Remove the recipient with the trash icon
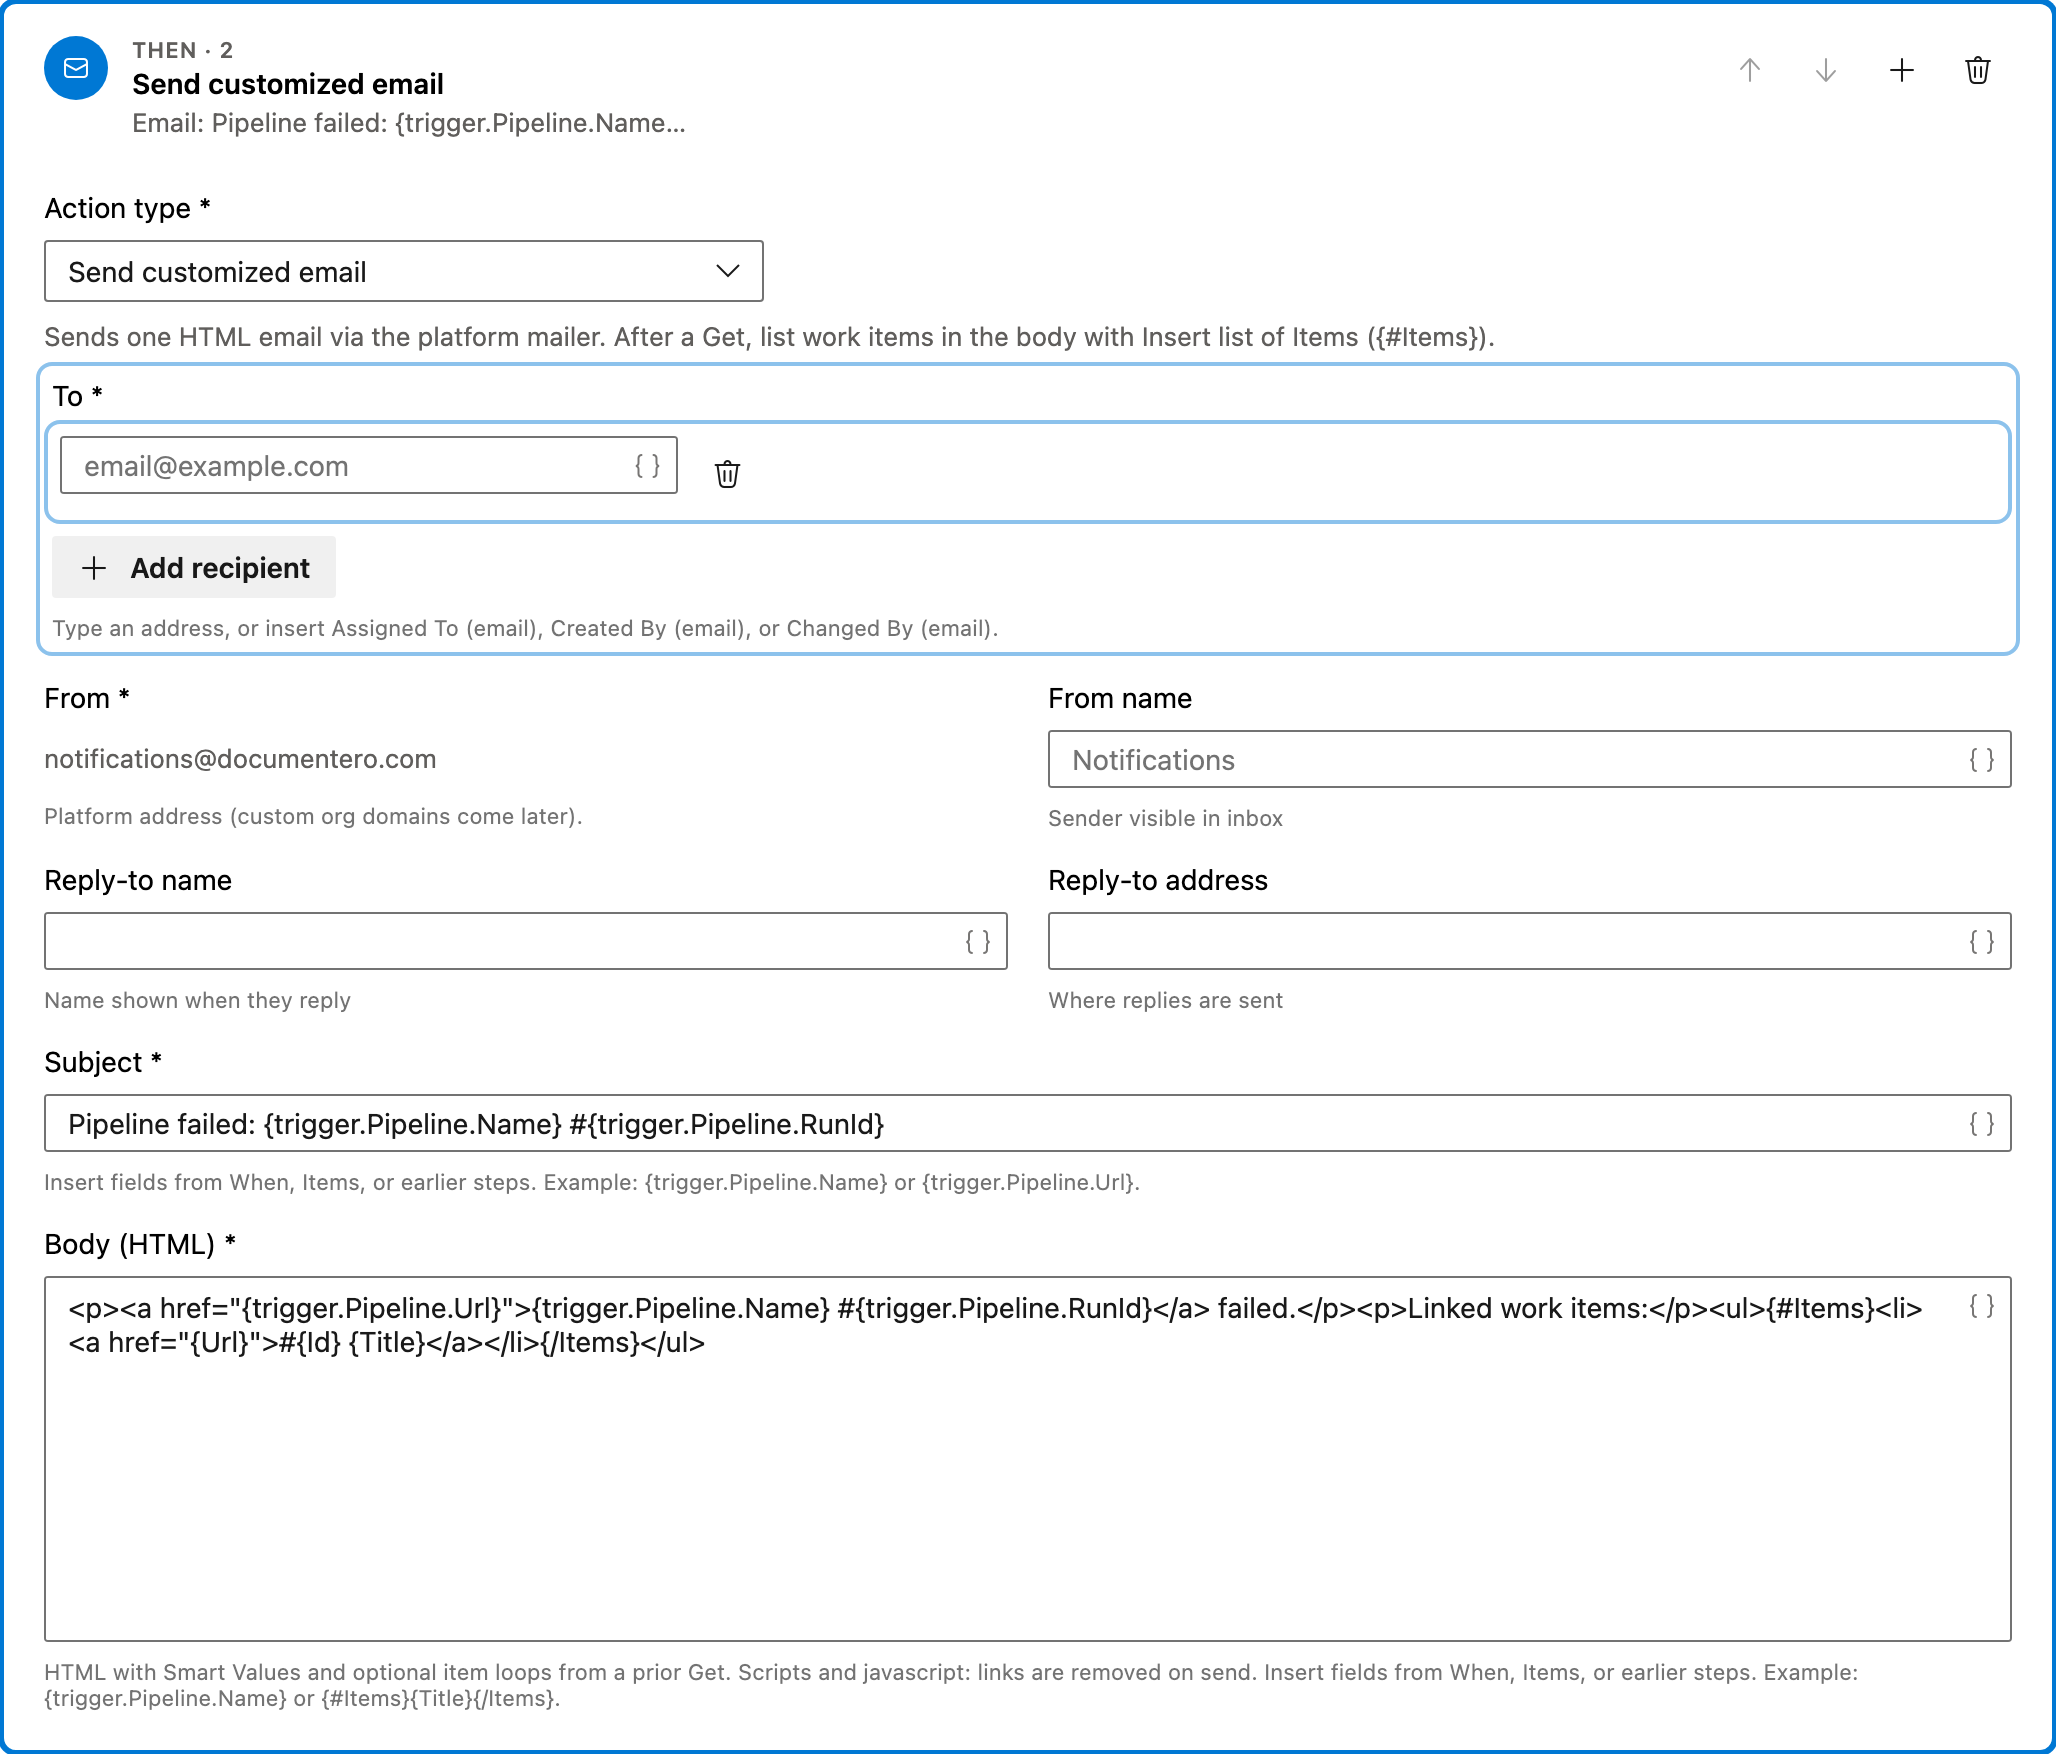Viewport: 2056px width, 1754px height. point(727,473)
